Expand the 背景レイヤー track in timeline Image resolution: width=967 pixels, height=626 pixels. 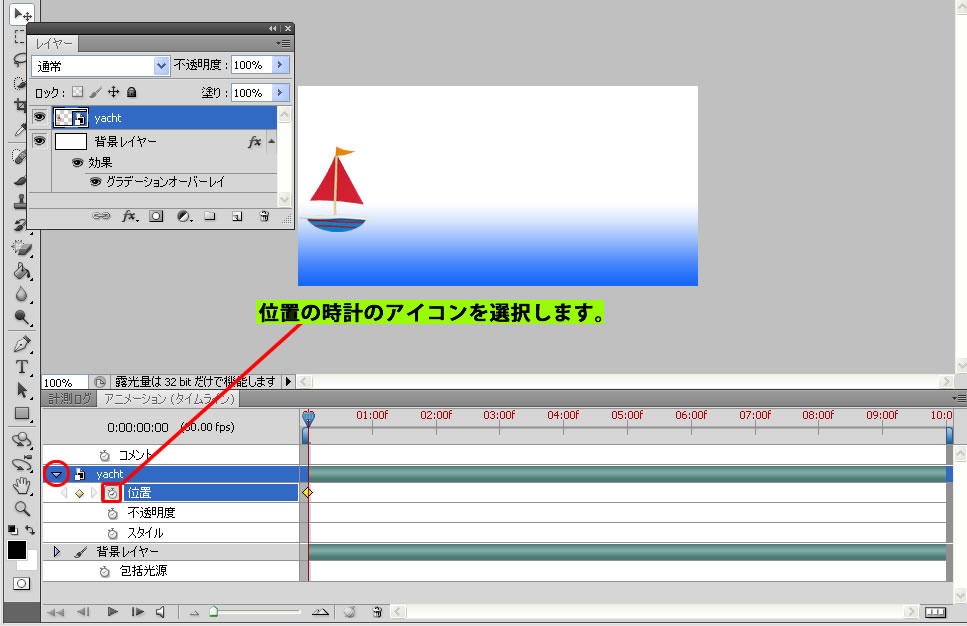coord(57,552)
